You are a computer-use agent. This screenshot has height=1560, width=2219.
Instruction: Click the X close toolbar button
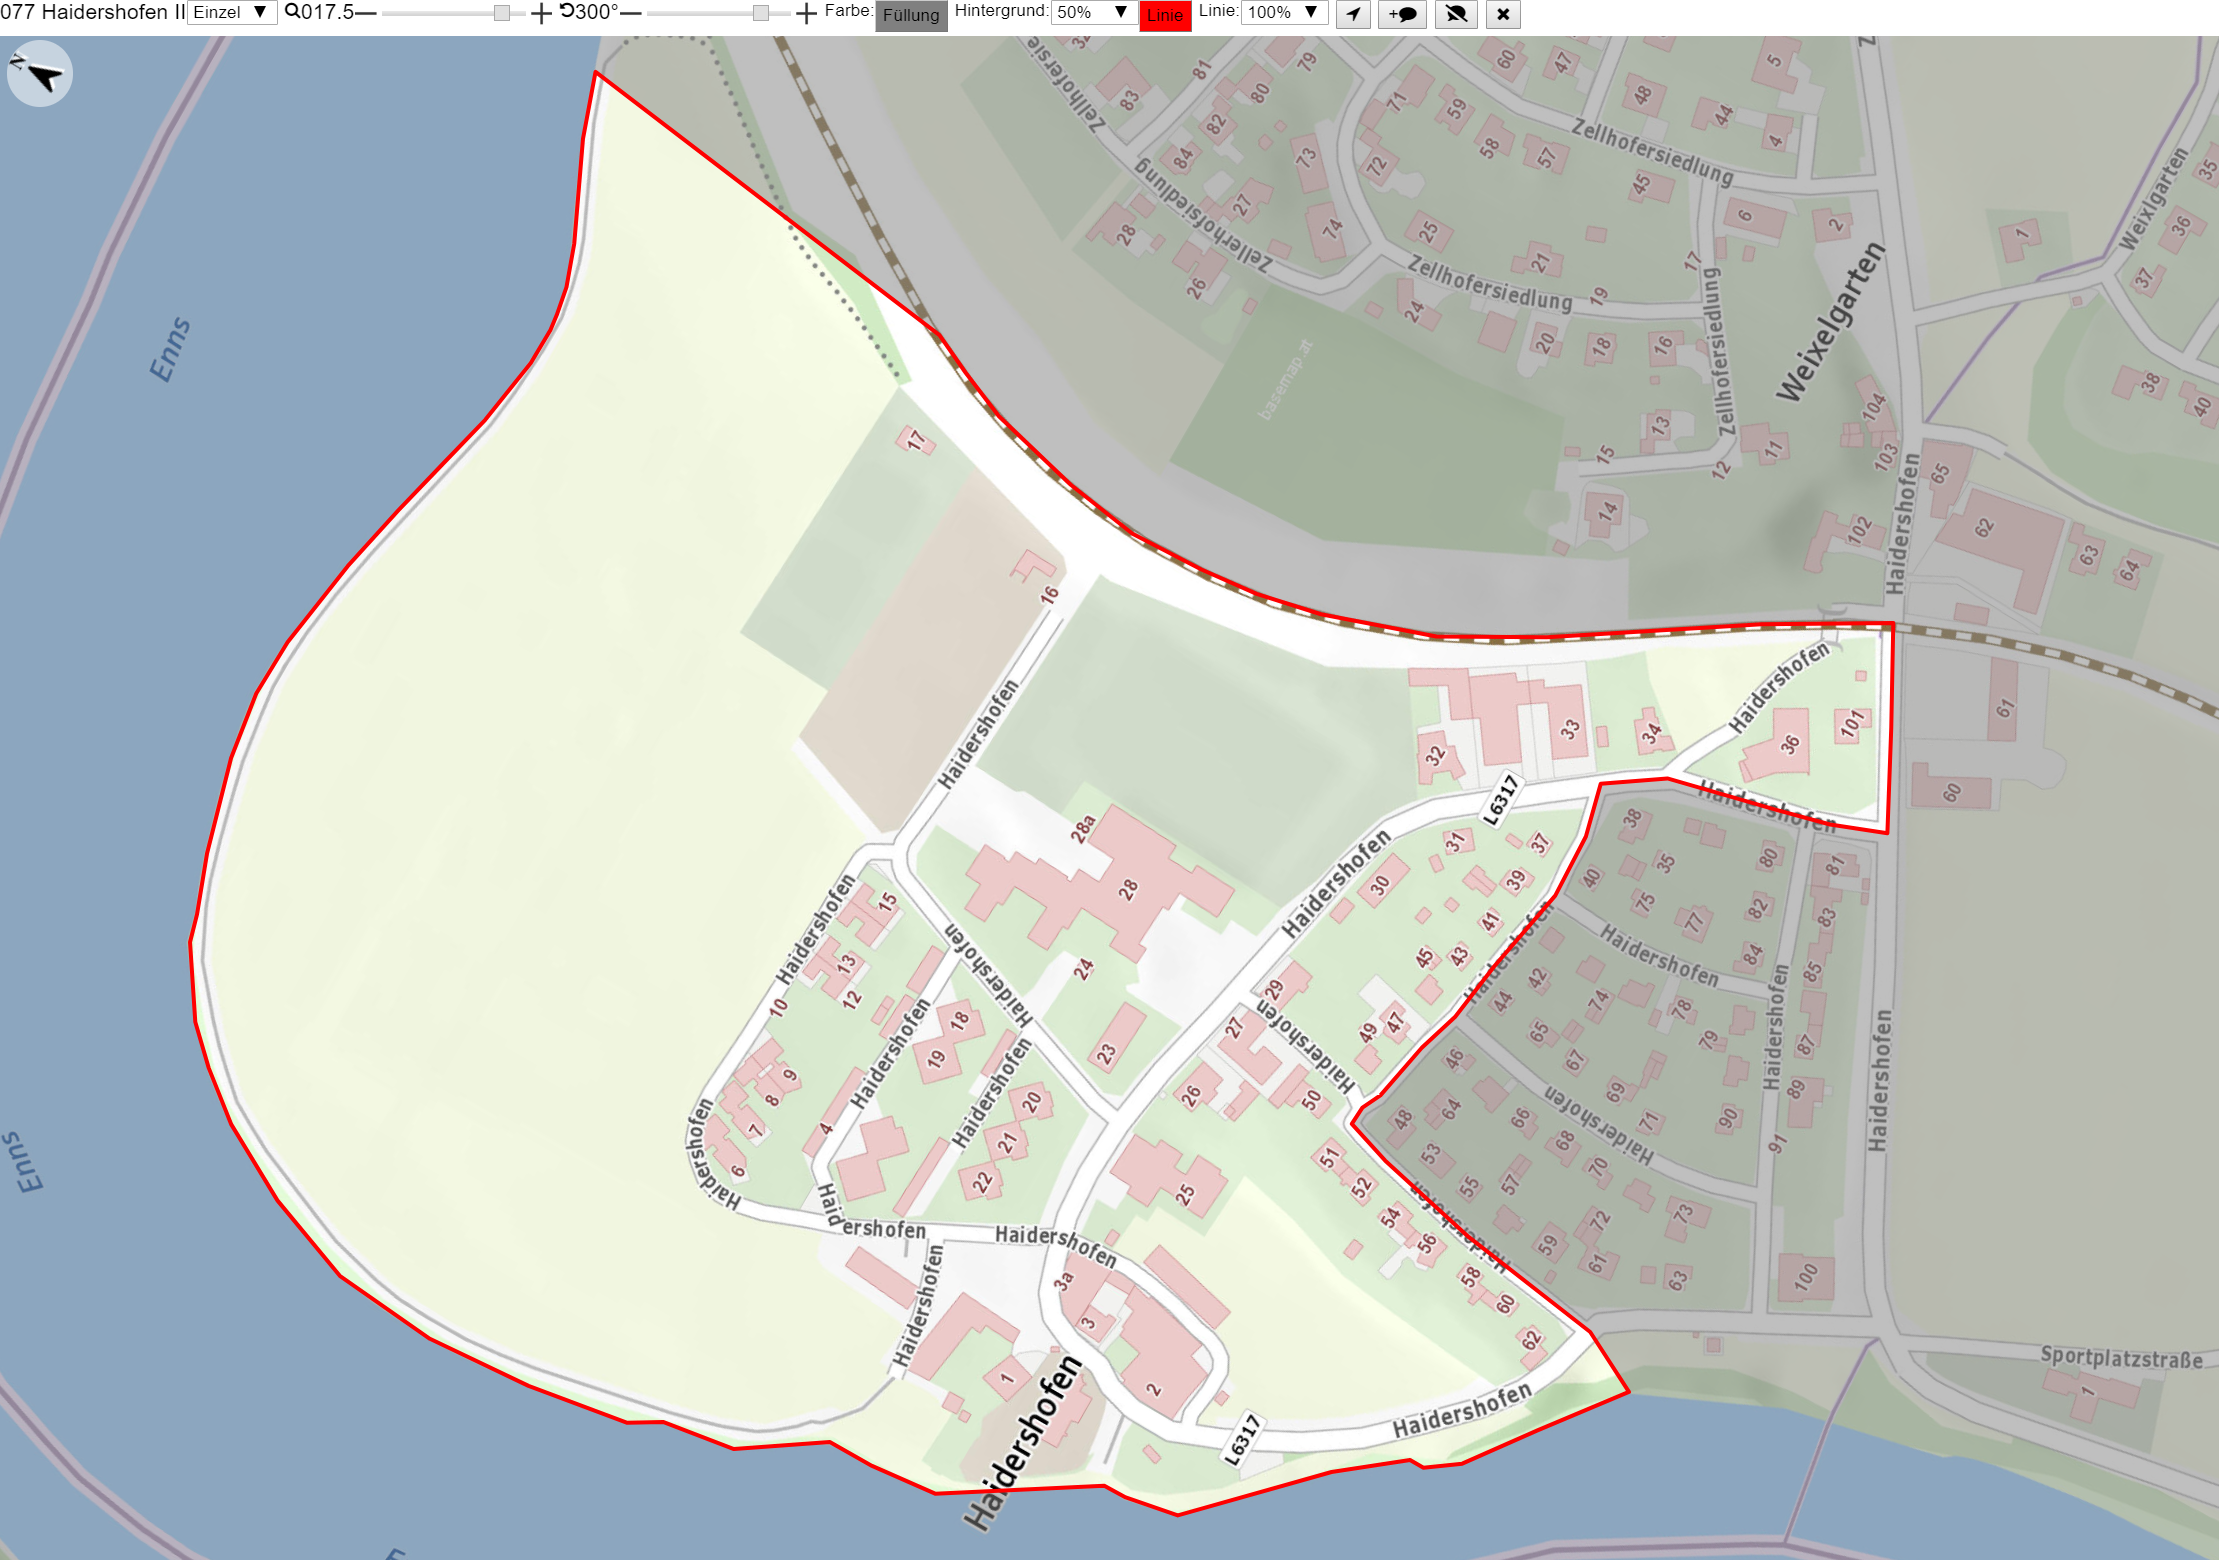tap(1503, 14)
